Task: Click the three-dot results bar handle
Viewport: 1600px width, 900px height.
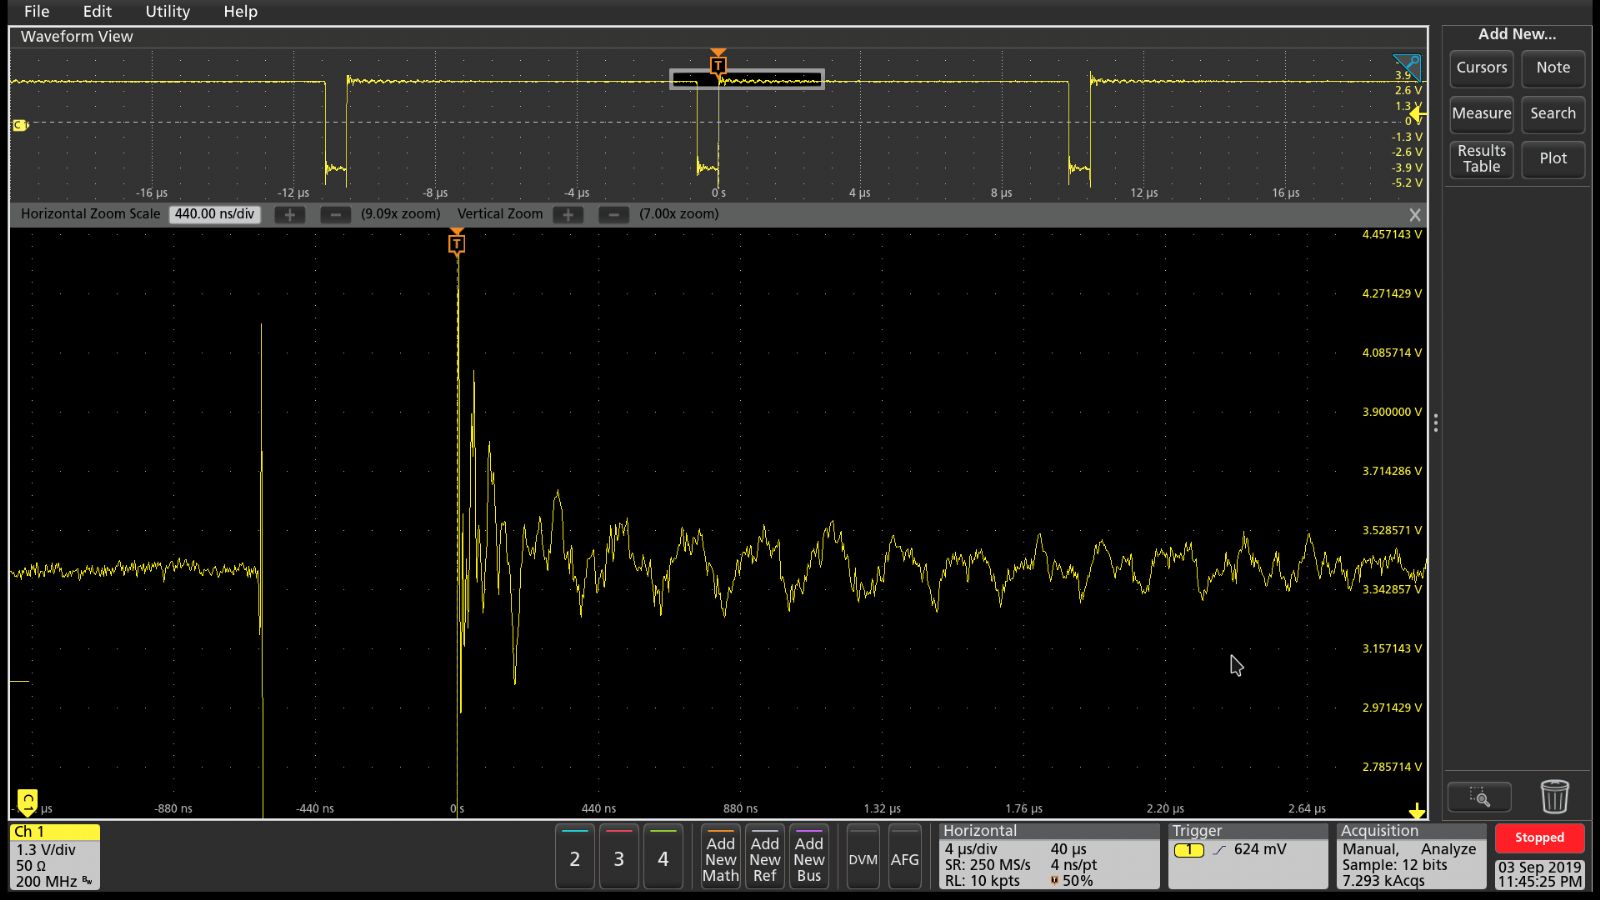Action: [x=1435, y=423]
